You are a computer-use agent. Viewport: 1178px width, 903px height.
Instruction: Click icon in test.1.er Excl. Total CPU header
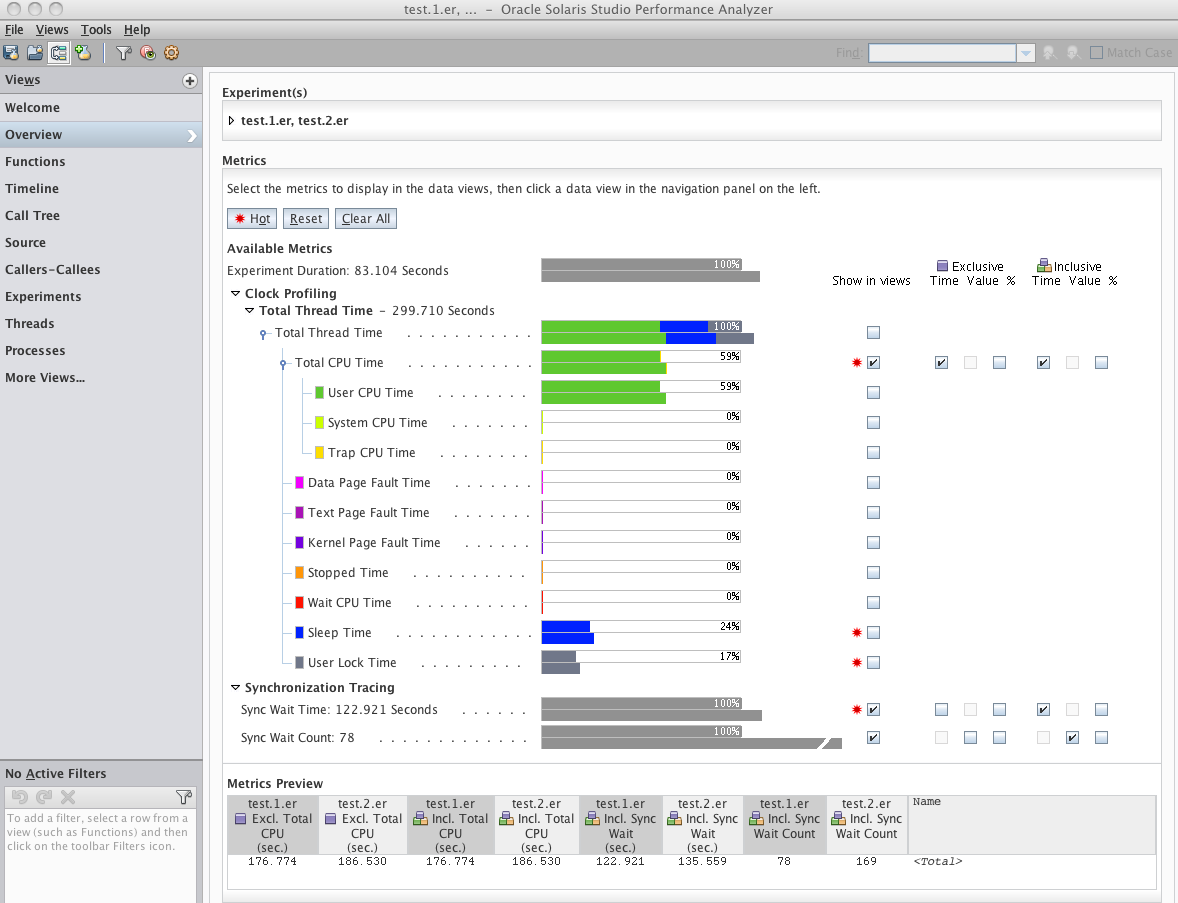tap(240, 819)
